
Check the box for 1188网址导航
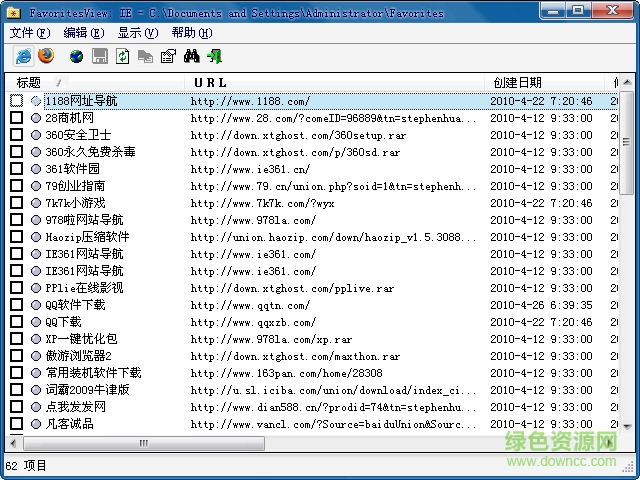(16, 101)
